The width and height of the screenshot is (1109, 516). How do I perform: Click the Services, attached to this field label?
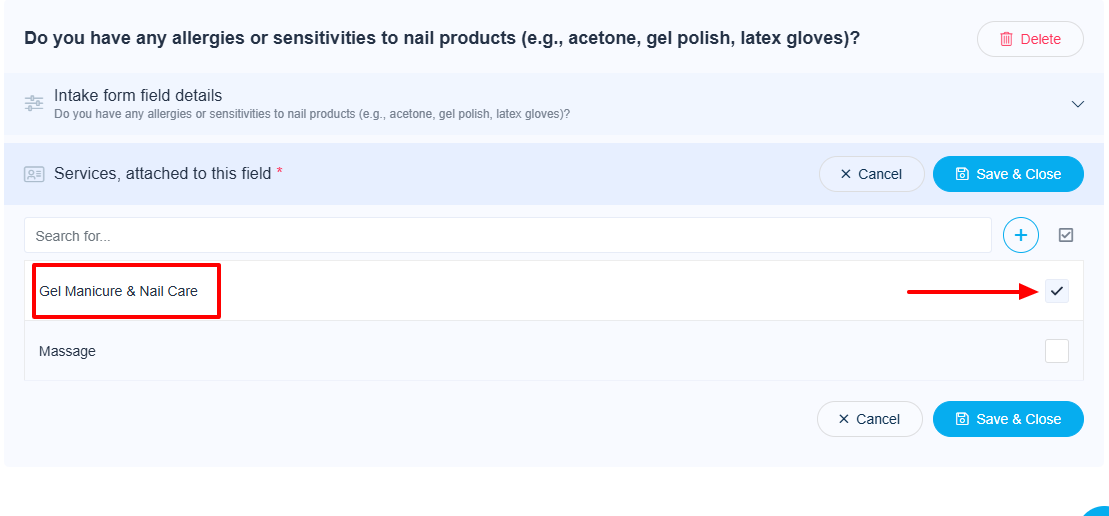pyautogui.click(x=162, y=173)
